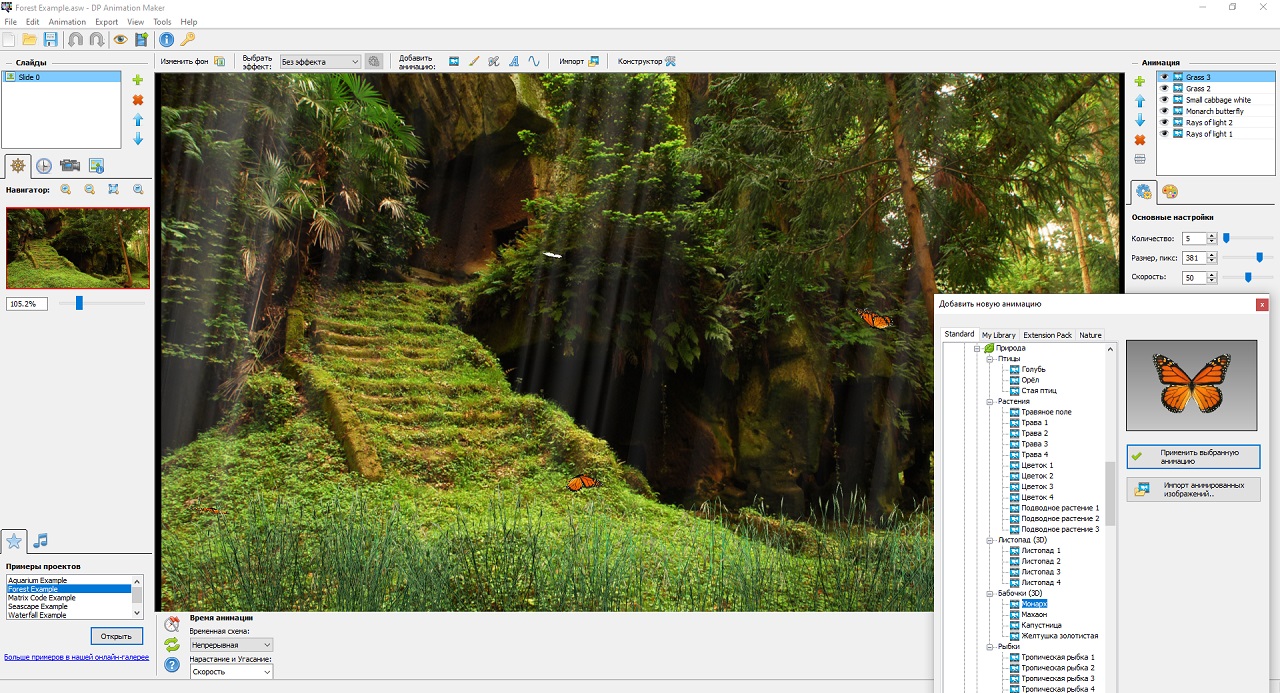1280x693 pixels.
Task: Adjust the Скорость slider handle
Action: [x=1248, y=277]
